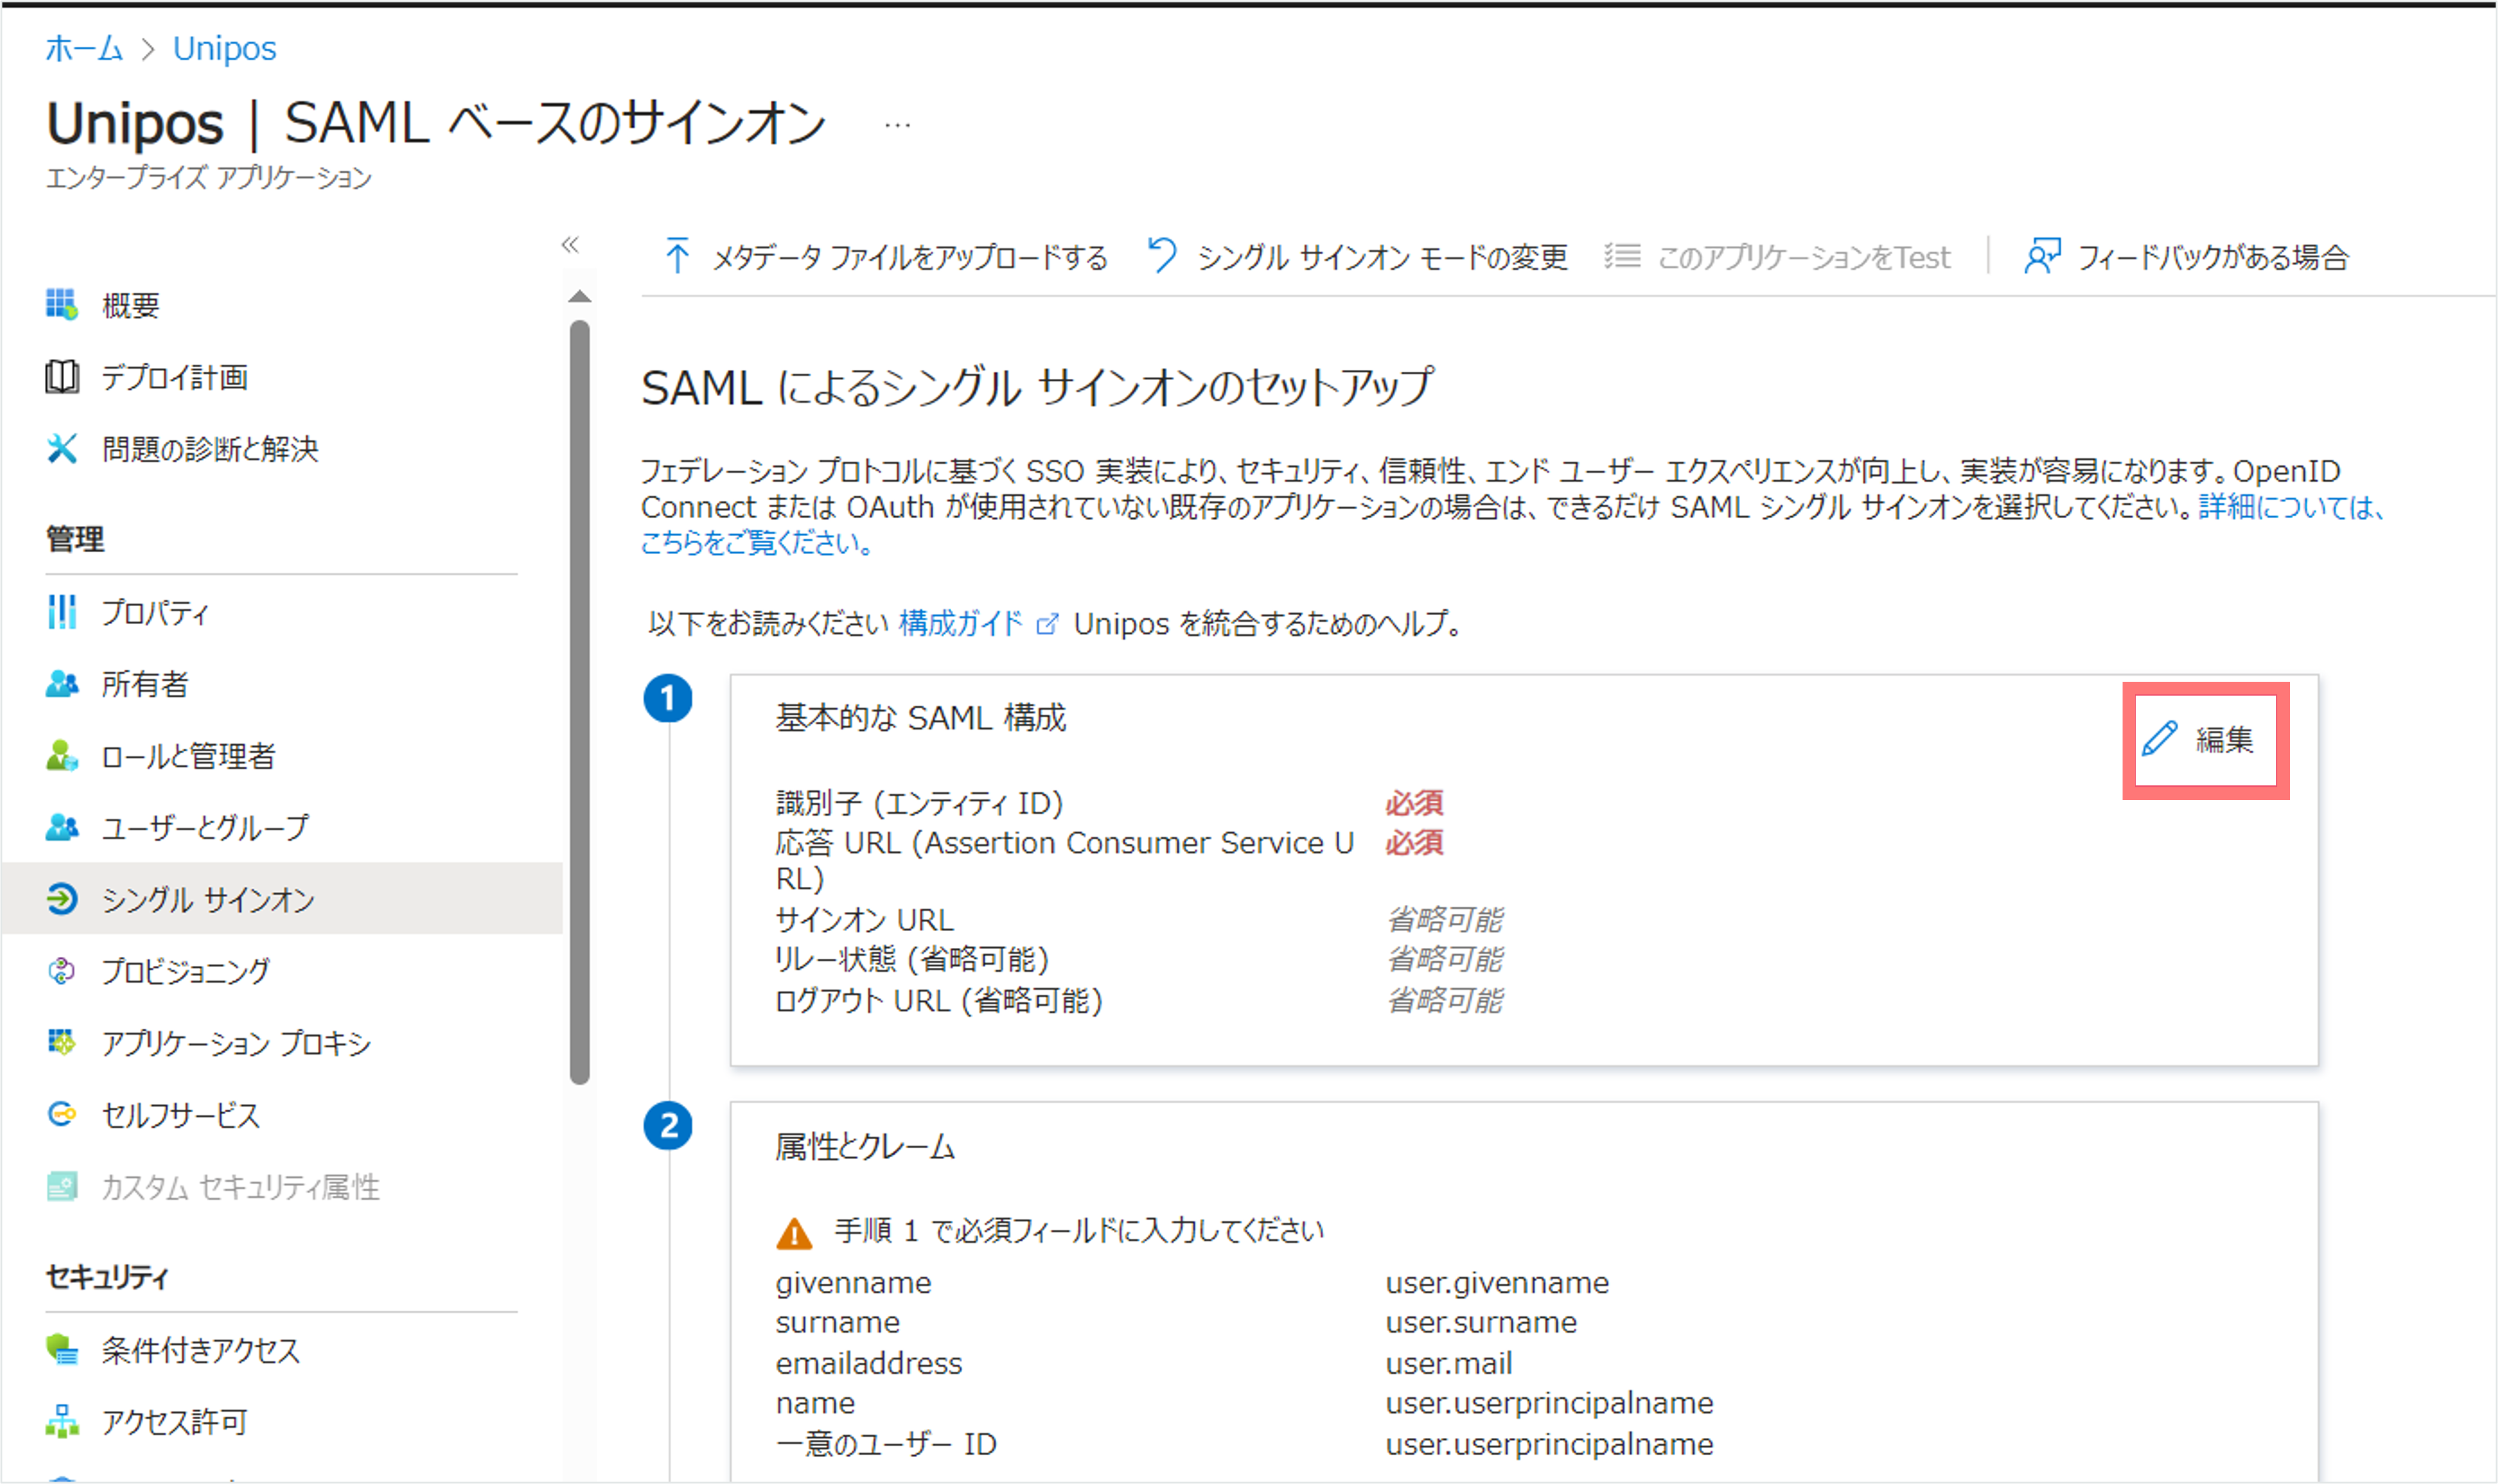
Task: Click the デプロイ計画 book icon
Action: [62, 377]
